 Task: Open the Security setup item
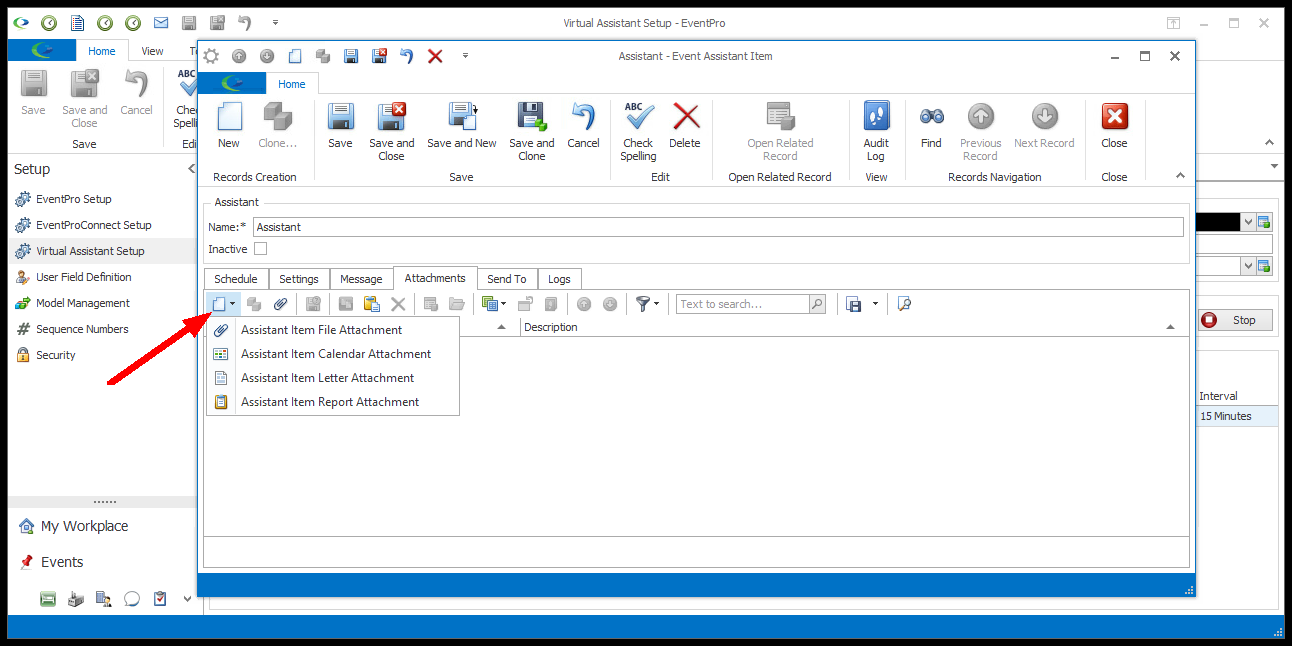click(56, 355)
